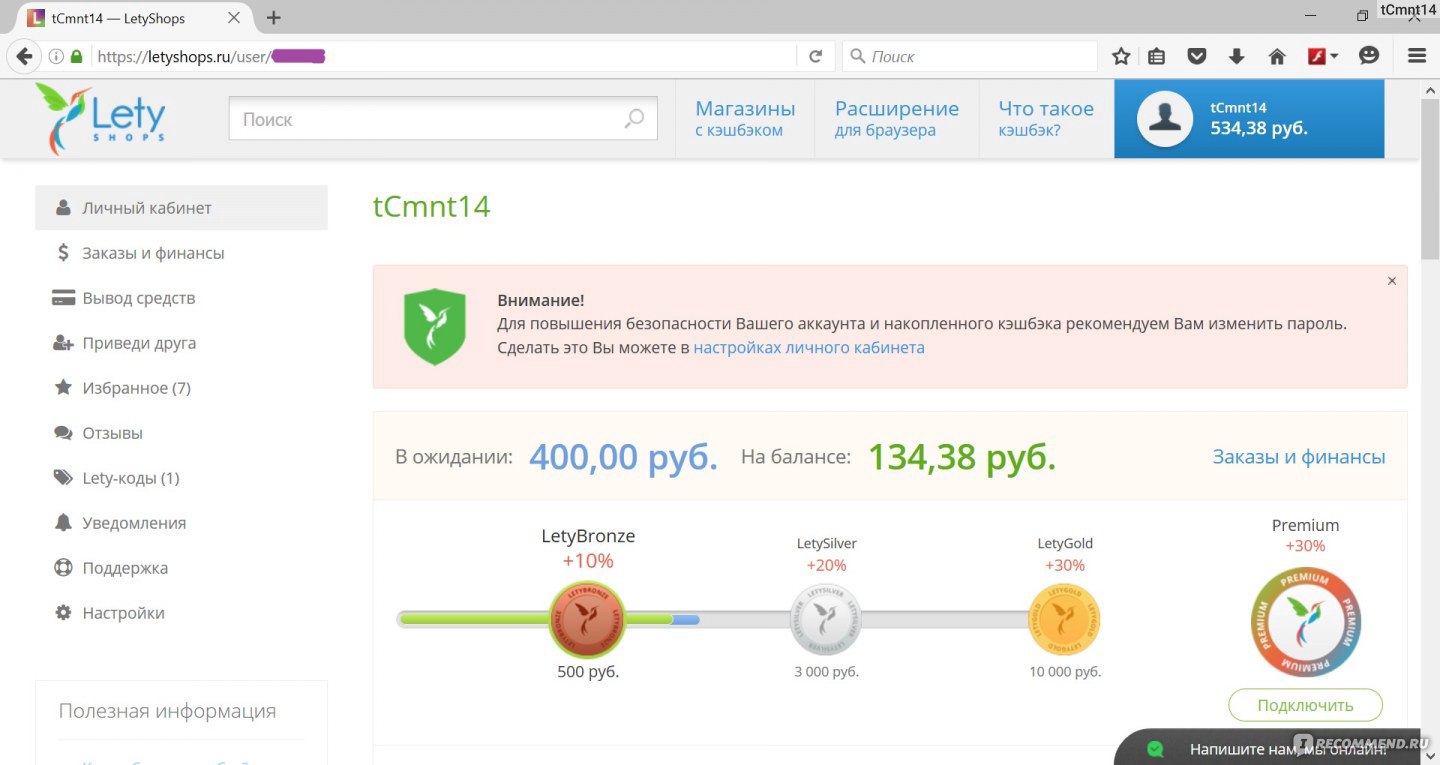This screenshot has width=1440, height=765.
Task: Bookmark this page with star icon
Action: tap(1121, 57)
